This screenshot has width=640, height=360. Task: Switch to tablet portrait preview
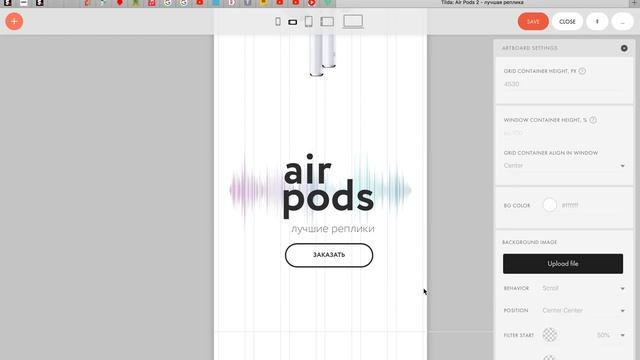309,21
